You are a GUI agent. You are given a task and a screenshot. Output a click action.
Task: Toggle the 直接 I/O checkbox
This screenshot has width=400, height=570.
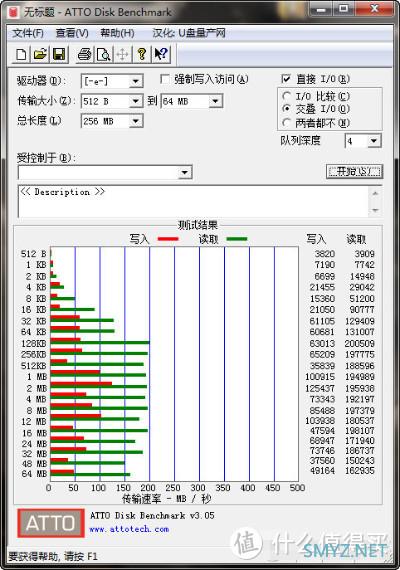pos(286,79)
